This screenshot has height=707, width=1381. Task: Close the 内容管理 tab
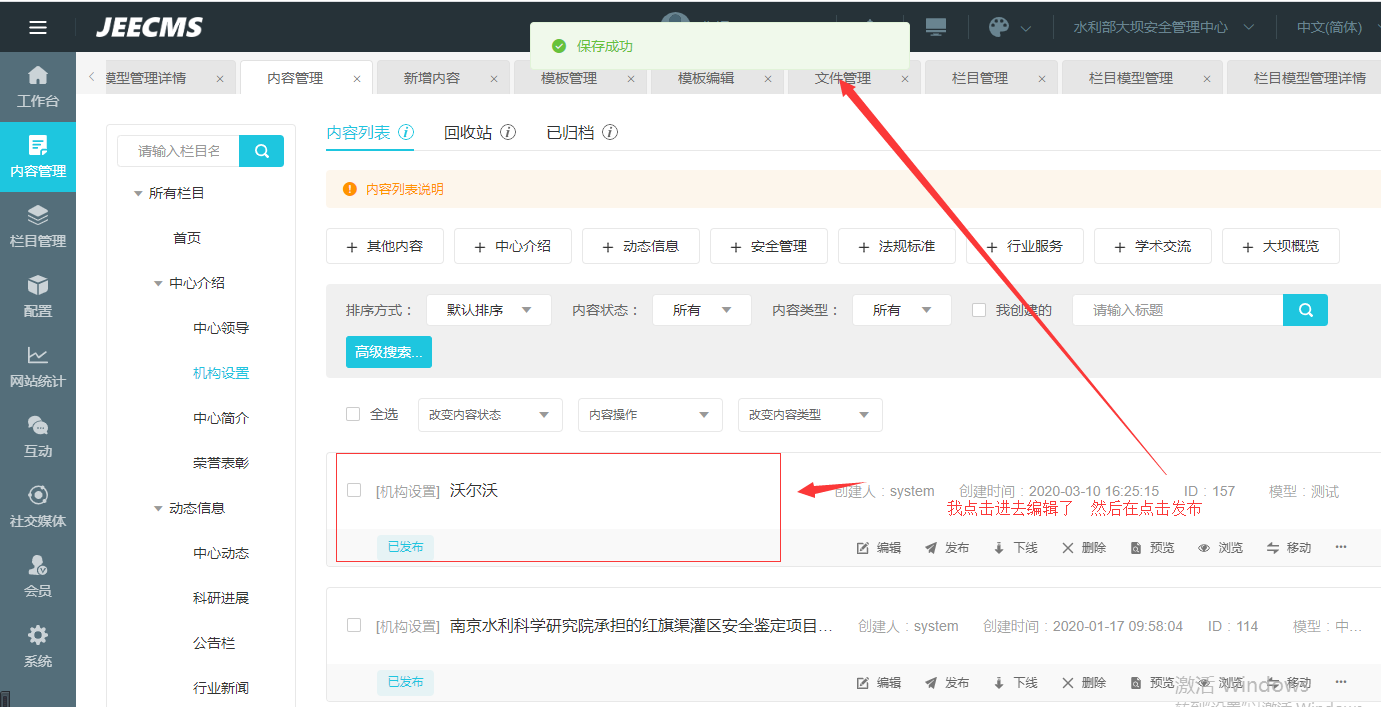coord(357,79)
